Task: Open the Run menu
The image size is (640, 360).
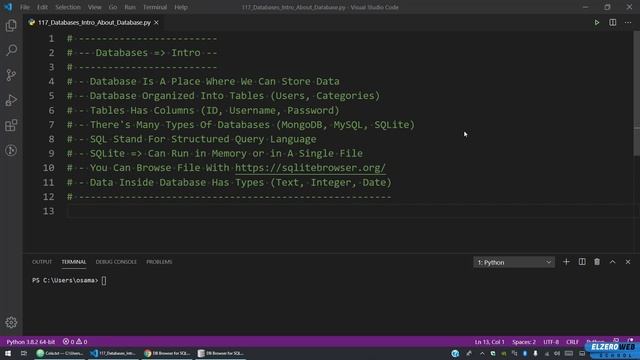Action: [130, 7]
